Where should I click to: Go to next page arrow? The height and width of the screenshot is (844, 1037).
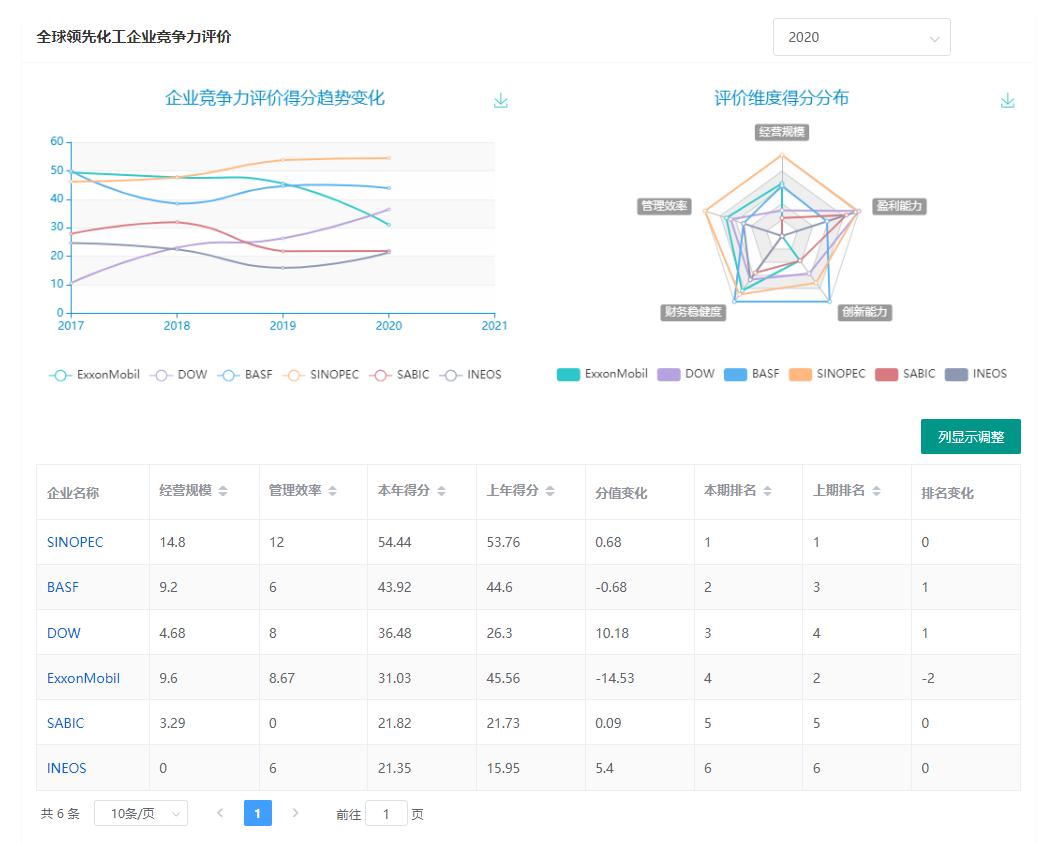[x=295, y=813]
